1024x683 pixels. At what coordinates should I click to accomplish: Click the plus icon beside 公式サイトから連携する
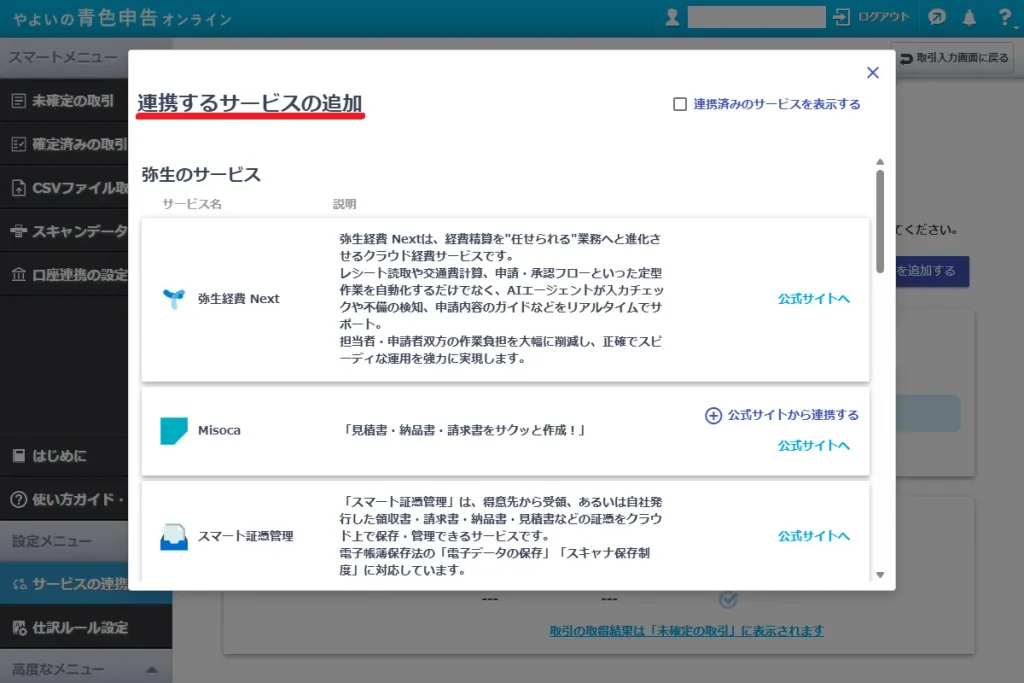point(713,415)
